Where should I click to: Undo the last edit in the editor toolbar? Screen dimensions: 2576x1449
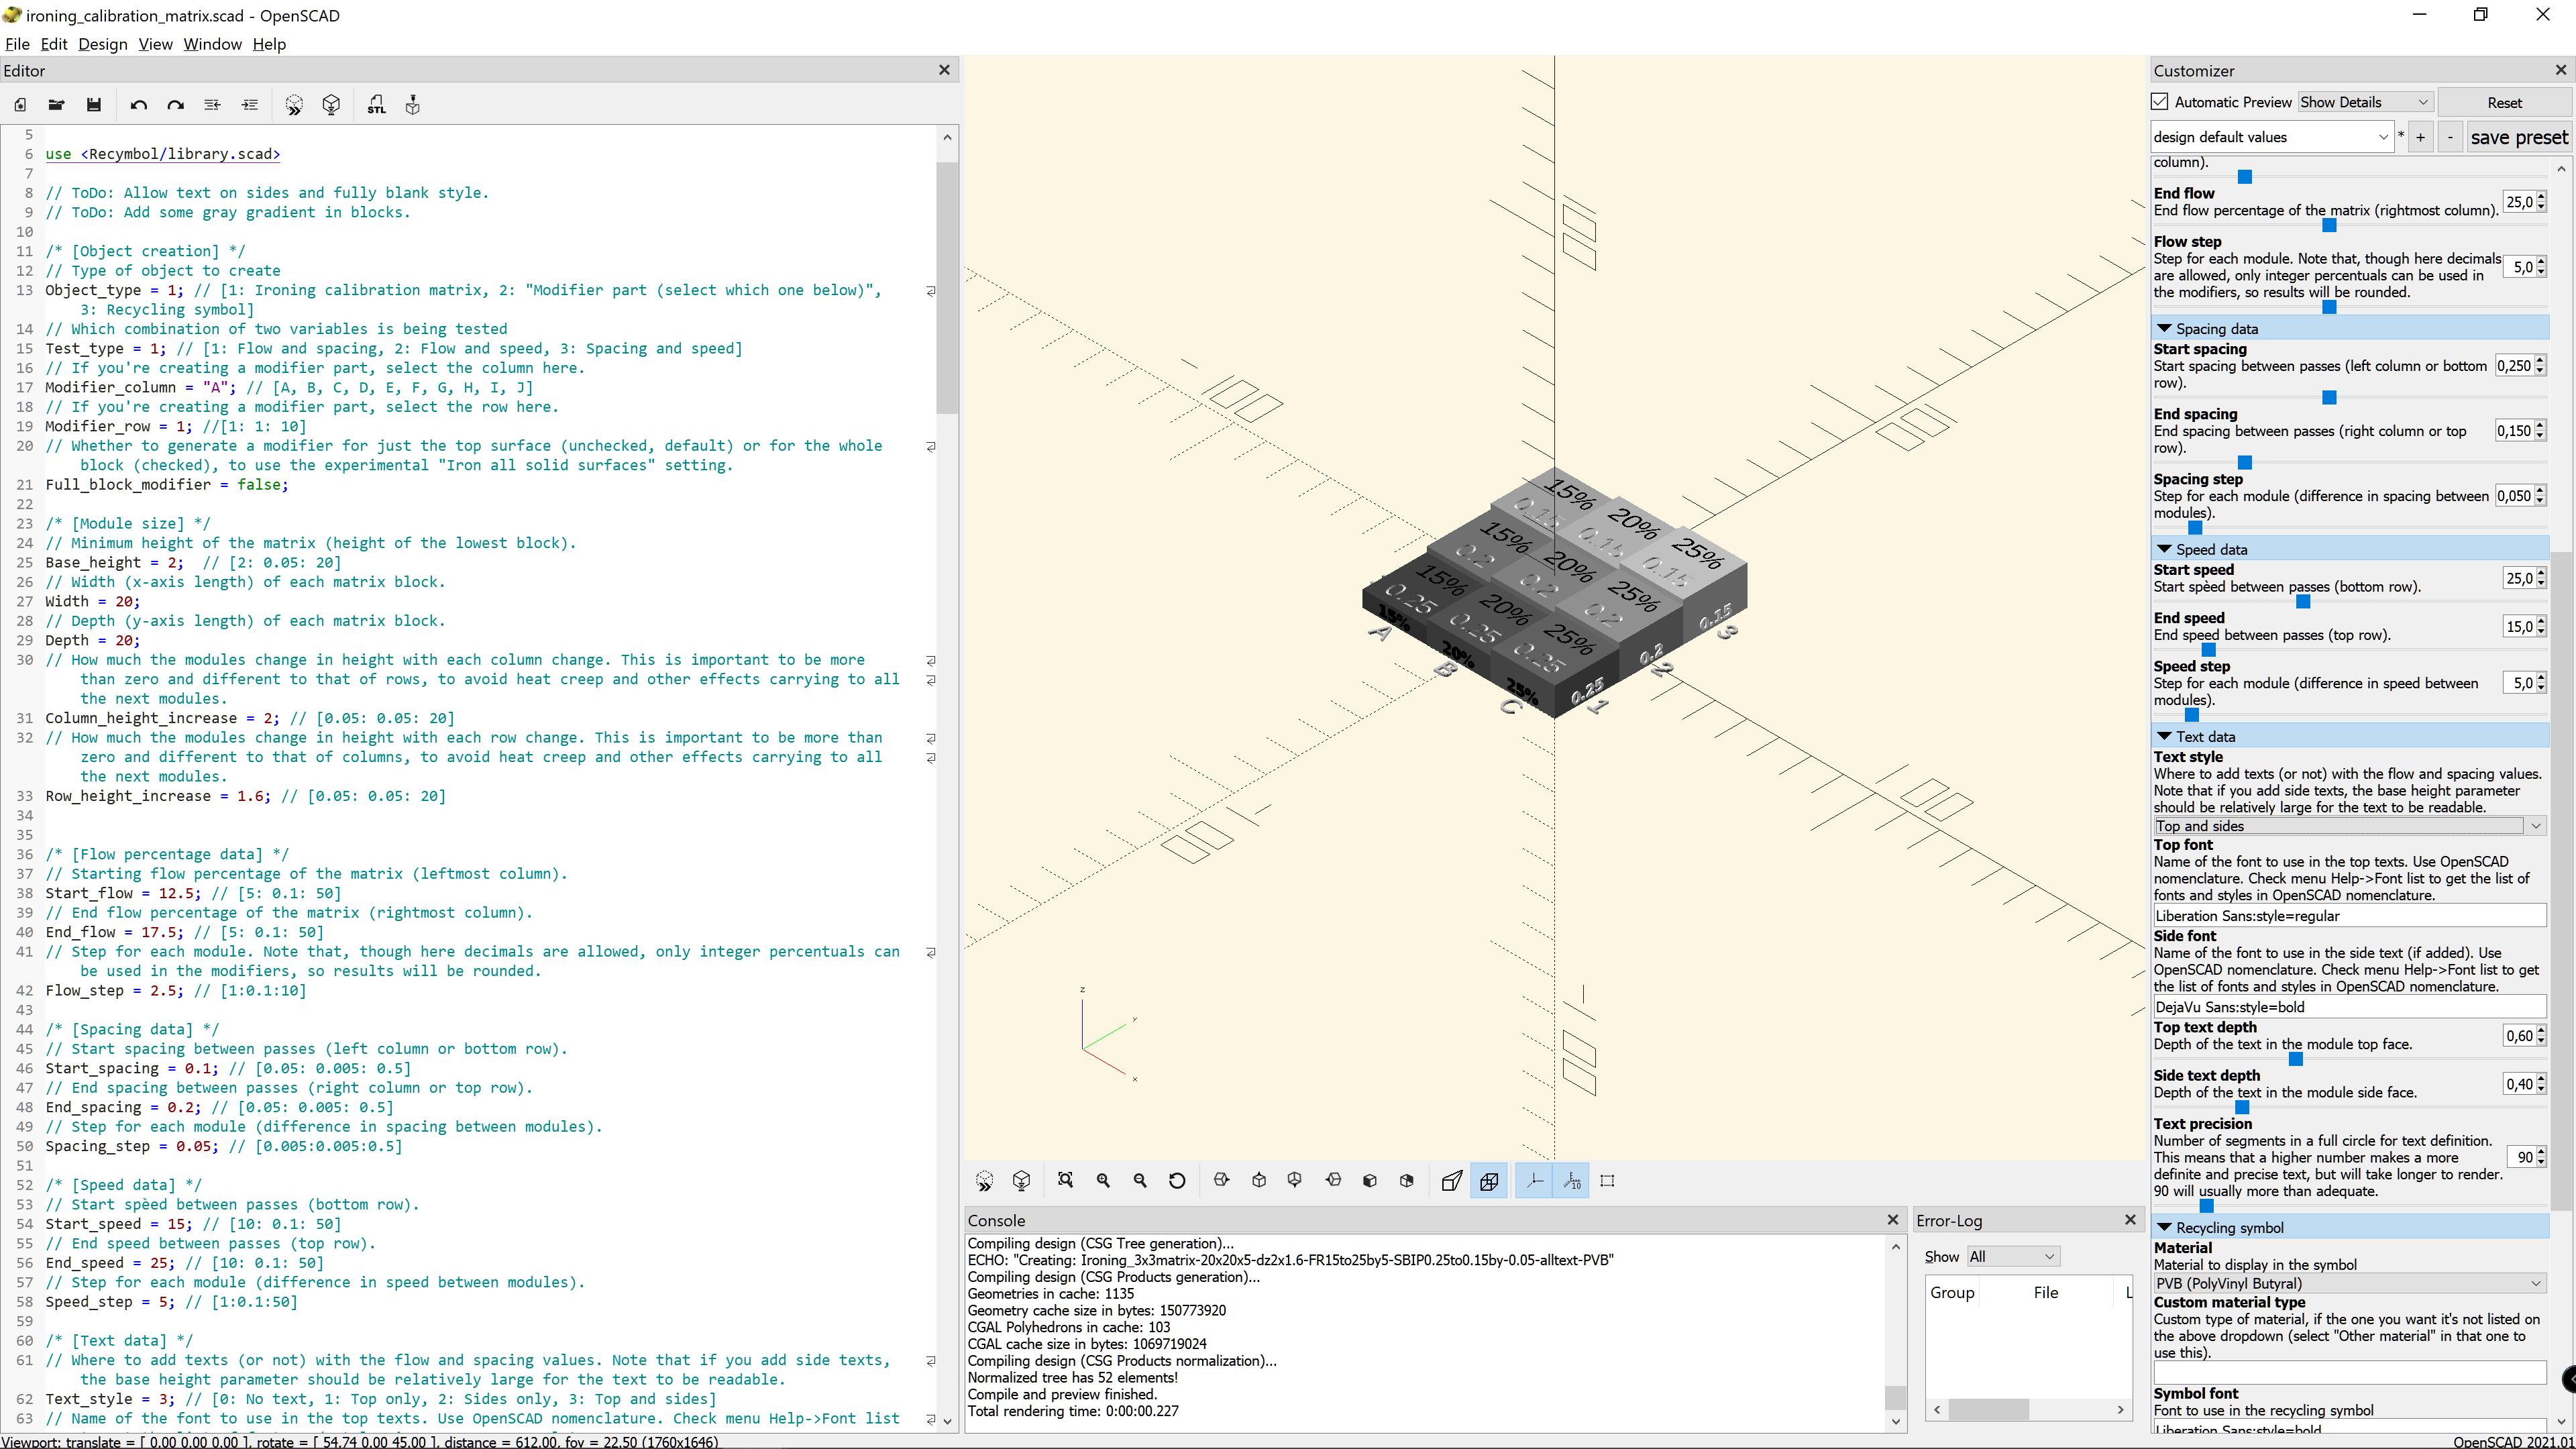coord(139,105)
